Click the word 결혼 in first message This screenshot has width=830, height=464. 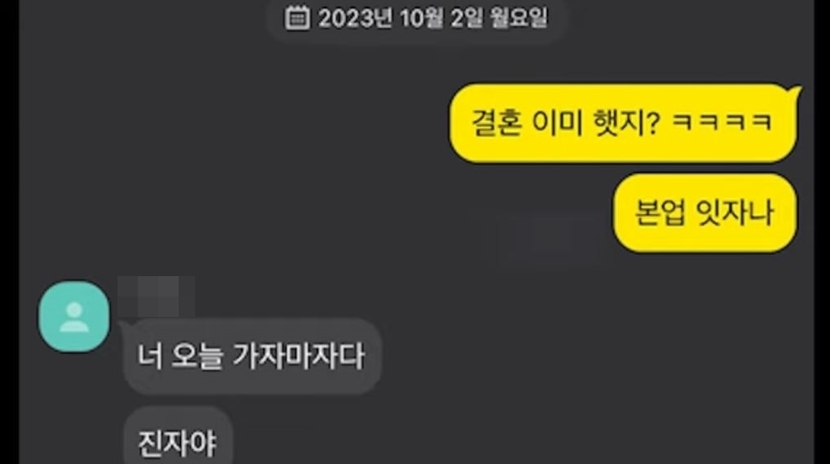495,122
